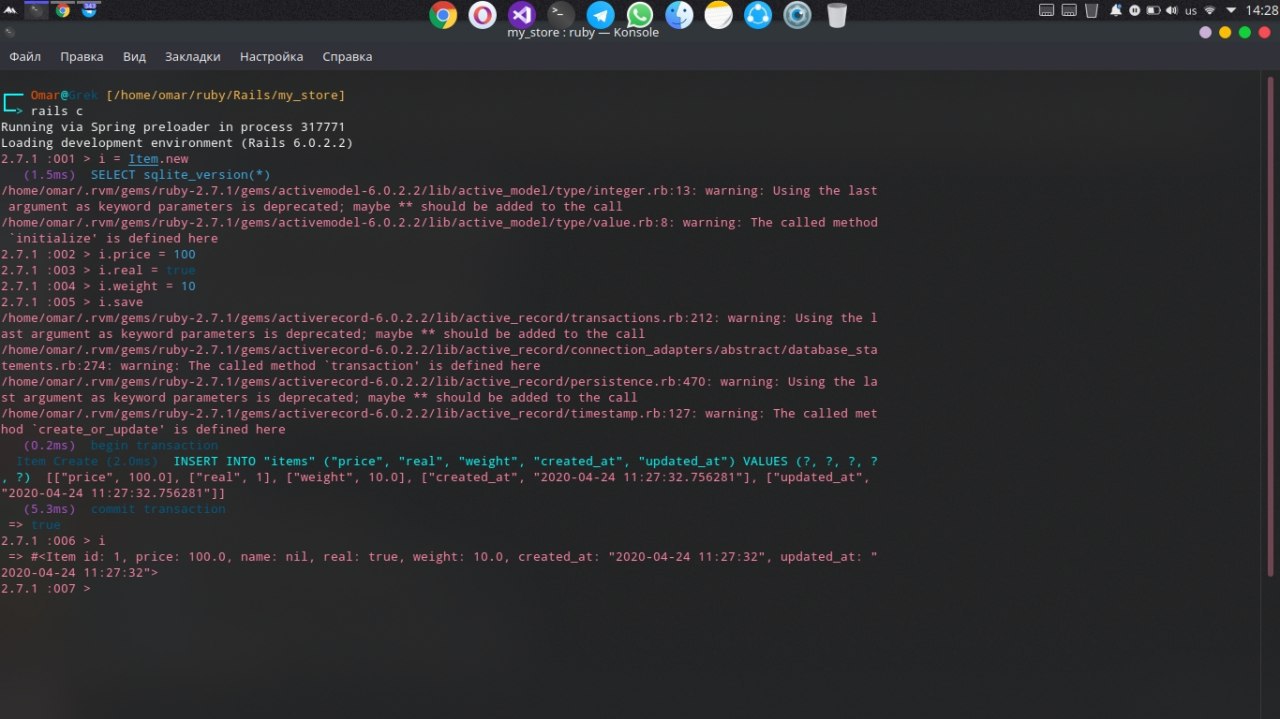The image size is (1280, 719).
Task: Click the 'i.weight = 10' line
Action: coord(98,287)
